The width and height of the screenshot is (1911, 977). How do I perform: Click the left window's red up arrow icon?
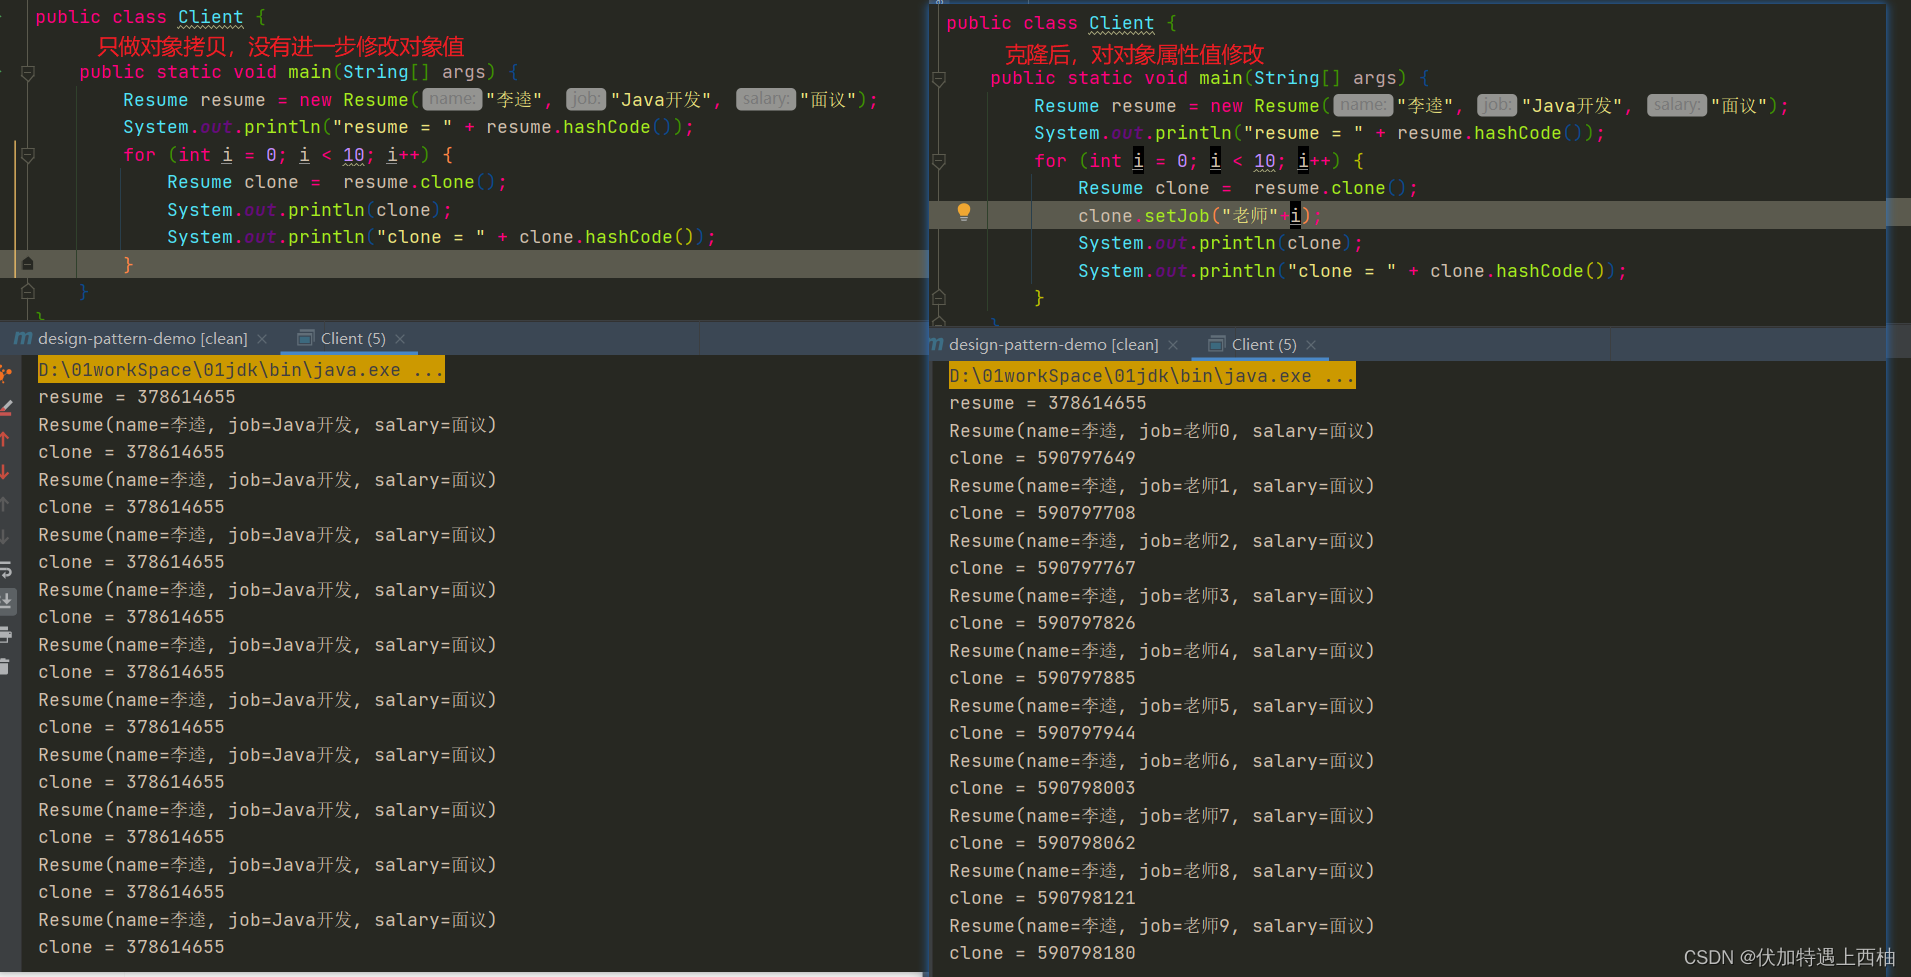(5, 439)
